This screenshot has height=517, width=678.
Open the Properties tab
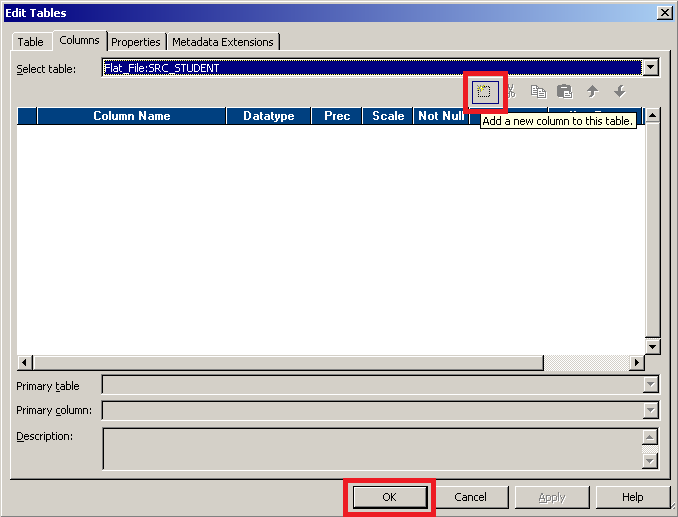[x=136, y=42]
